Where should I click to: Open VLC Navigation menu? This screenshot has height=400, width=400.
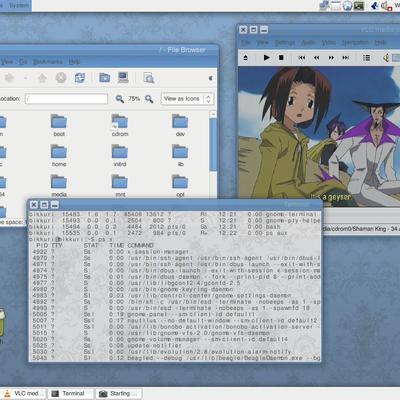click(355, 43)
